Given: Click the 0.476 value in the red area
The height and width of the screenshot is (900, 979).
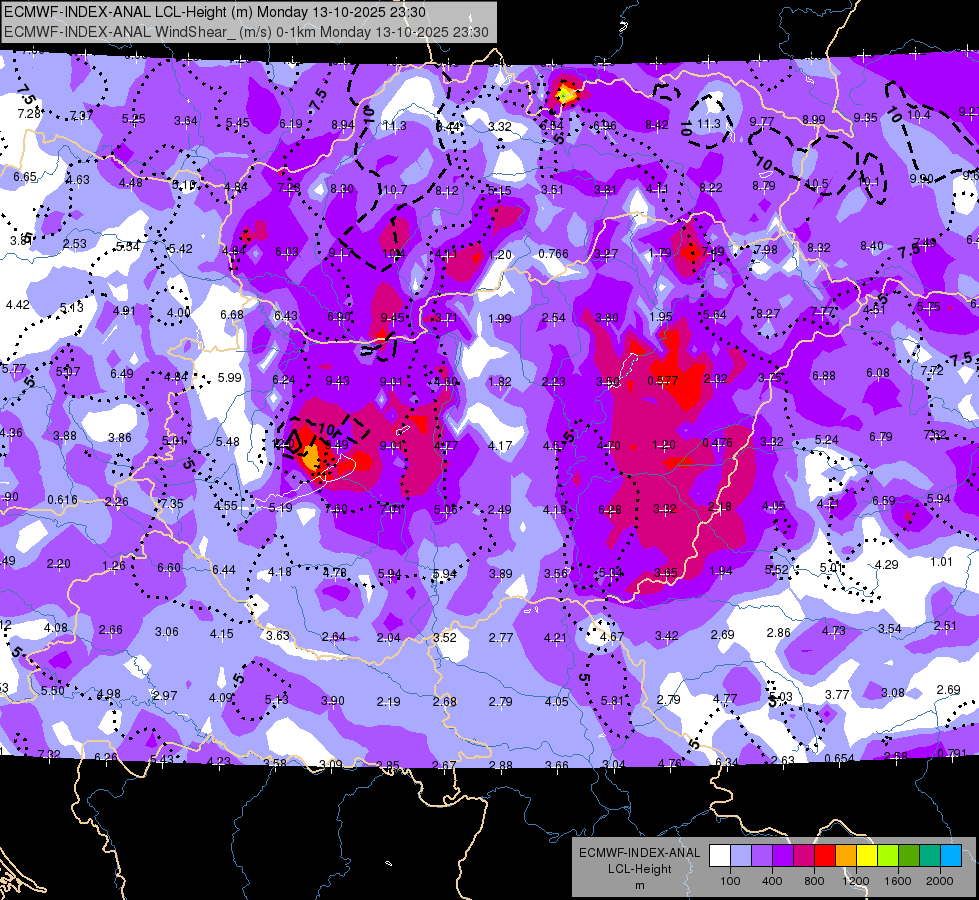Looking at the screenshot, I should (716, 443).
